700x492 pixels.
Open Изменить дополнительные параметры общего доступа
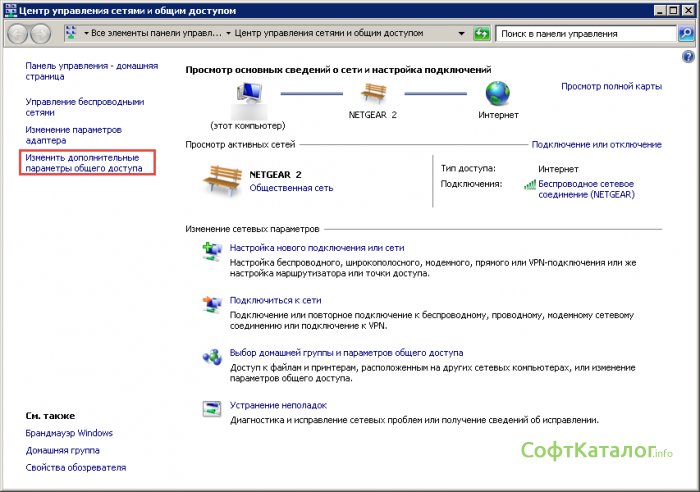pos(84,163)
